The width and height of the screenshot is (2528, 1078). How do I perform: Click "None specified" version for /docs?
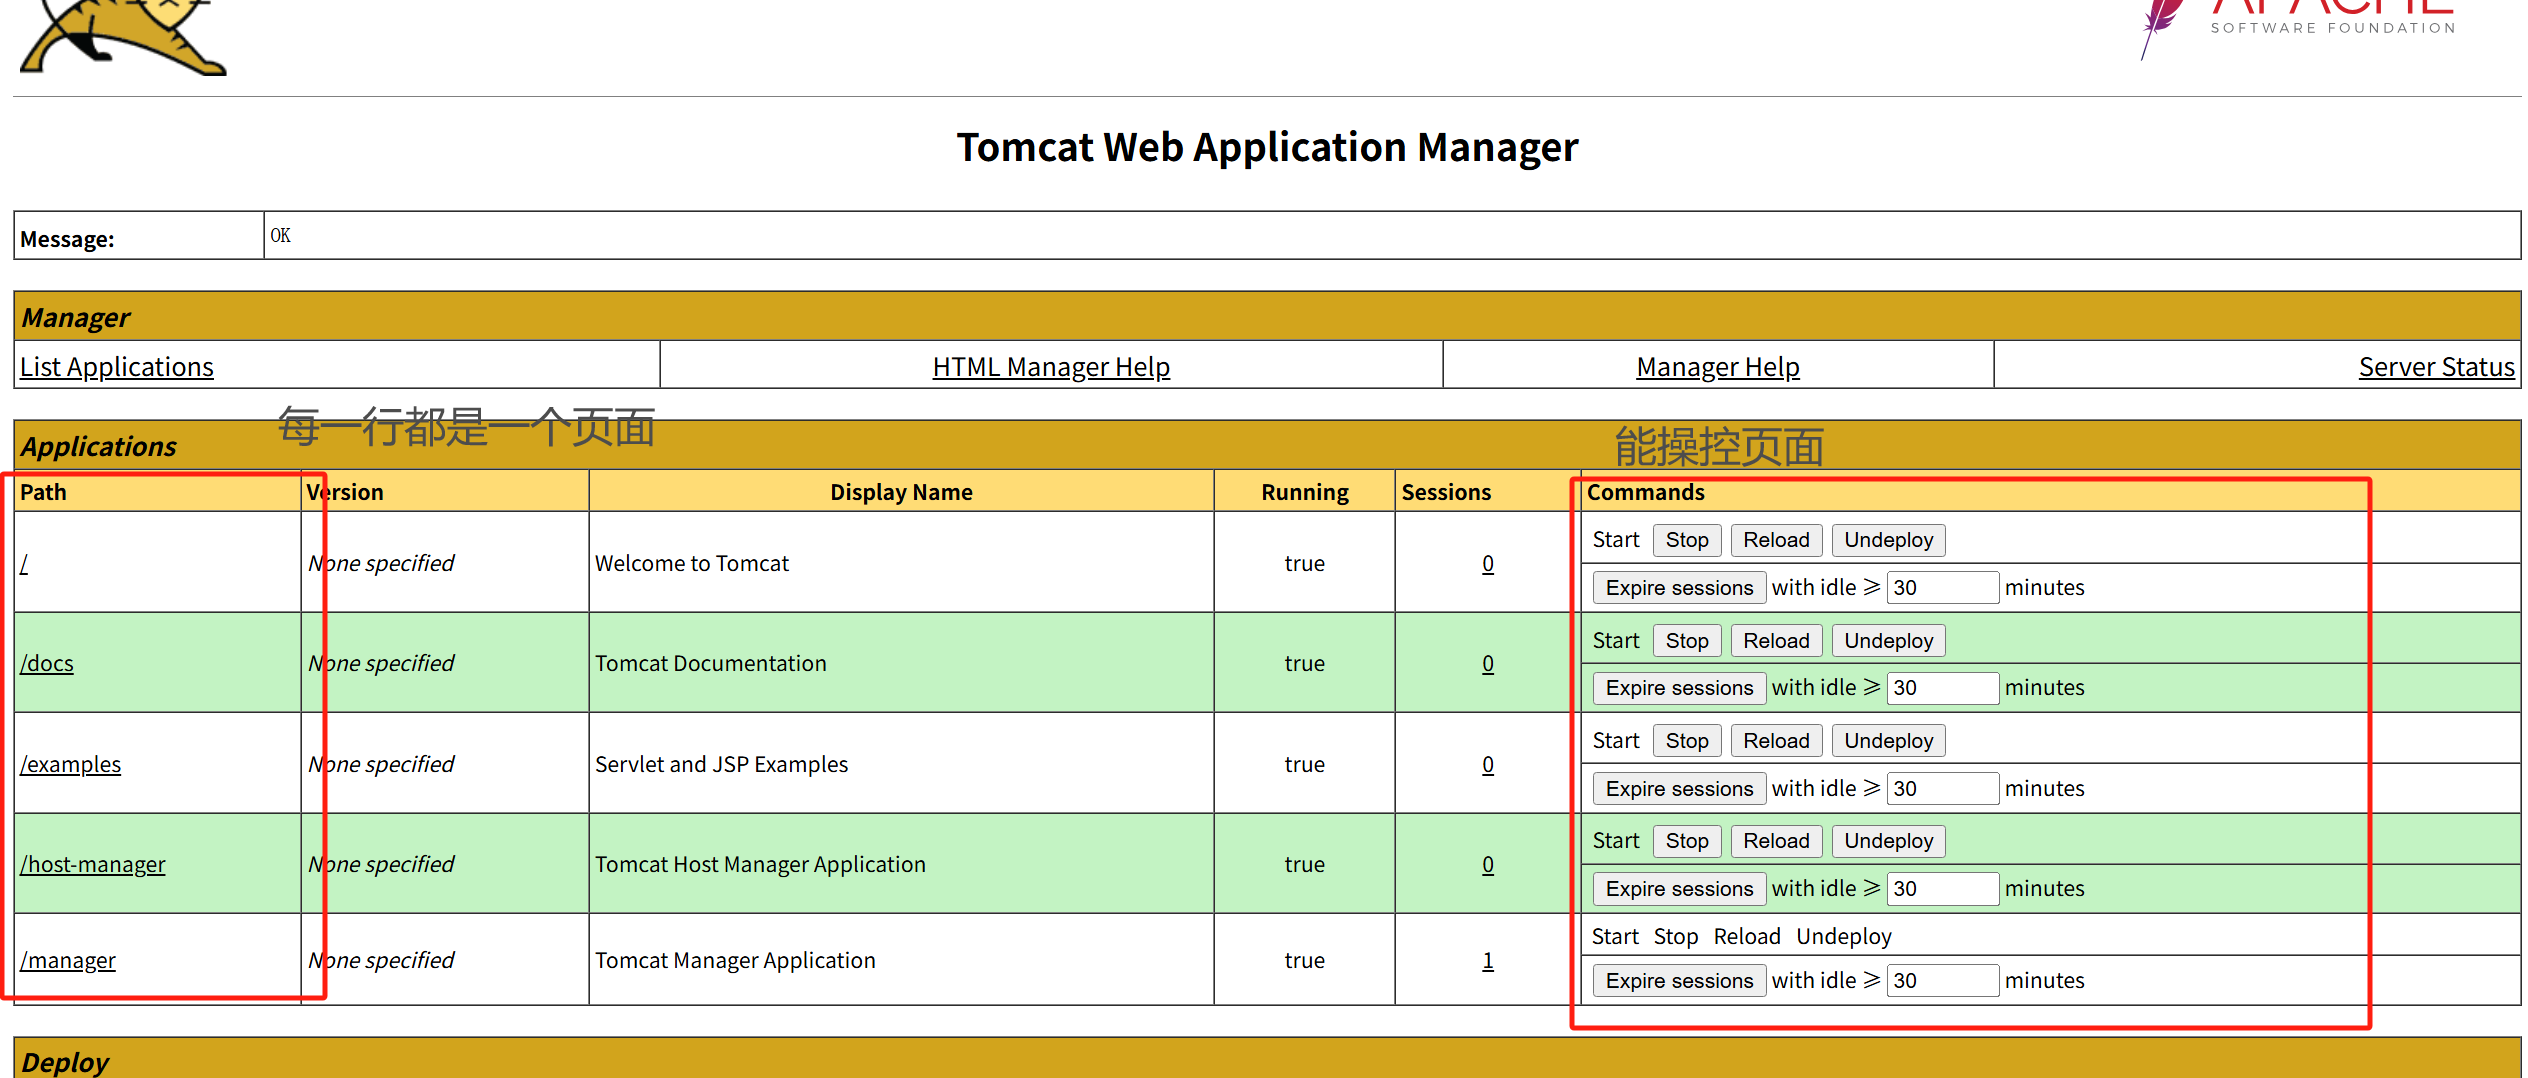click(x=381, y=663)
